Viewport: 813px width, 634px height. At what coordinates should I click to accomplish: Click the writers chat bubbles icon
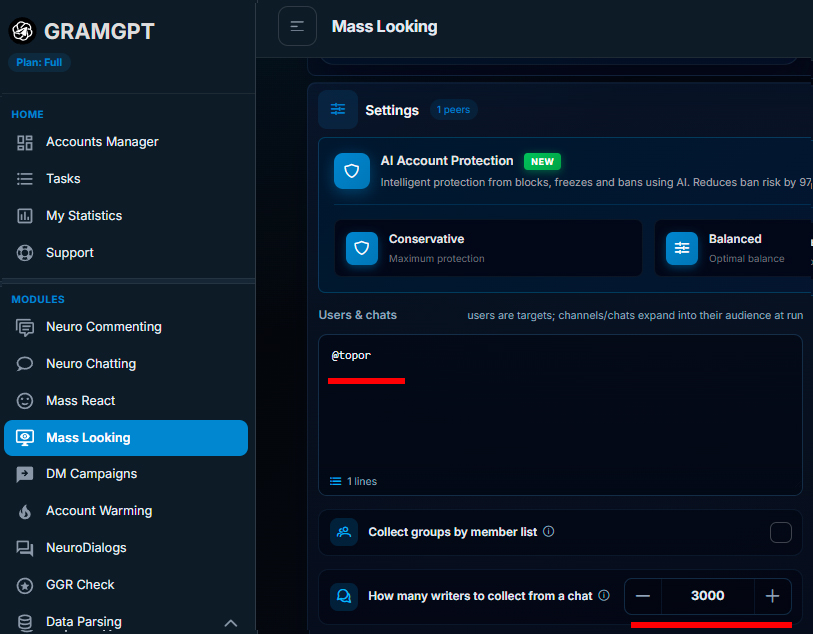[x=344, y=596]
